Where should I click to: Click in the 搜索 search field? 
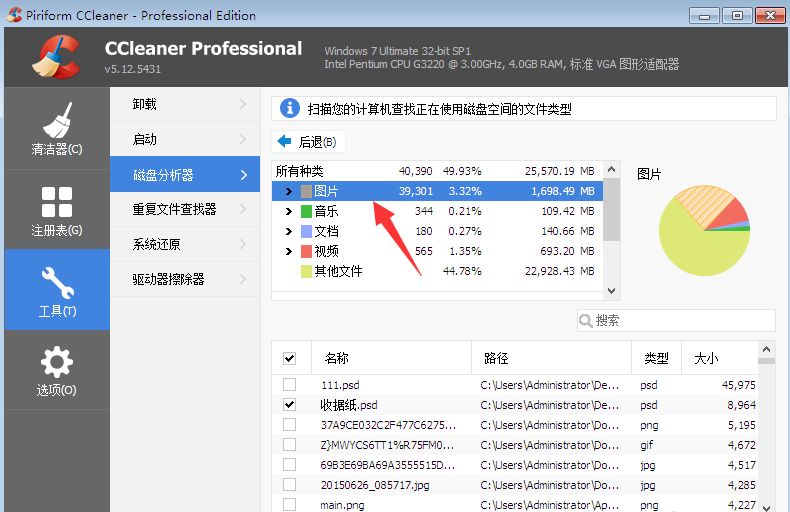[676, 321]
